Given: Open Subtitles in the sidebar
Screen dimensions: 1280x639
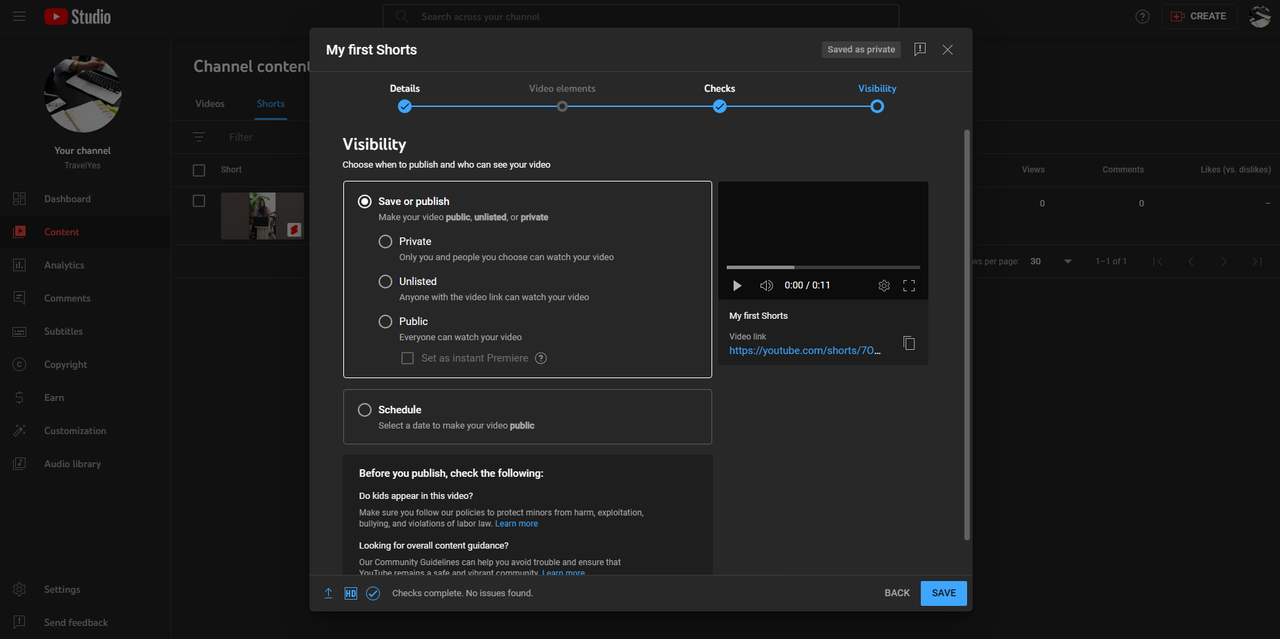Looking at the screenshot, I should (x=85, y=331).
